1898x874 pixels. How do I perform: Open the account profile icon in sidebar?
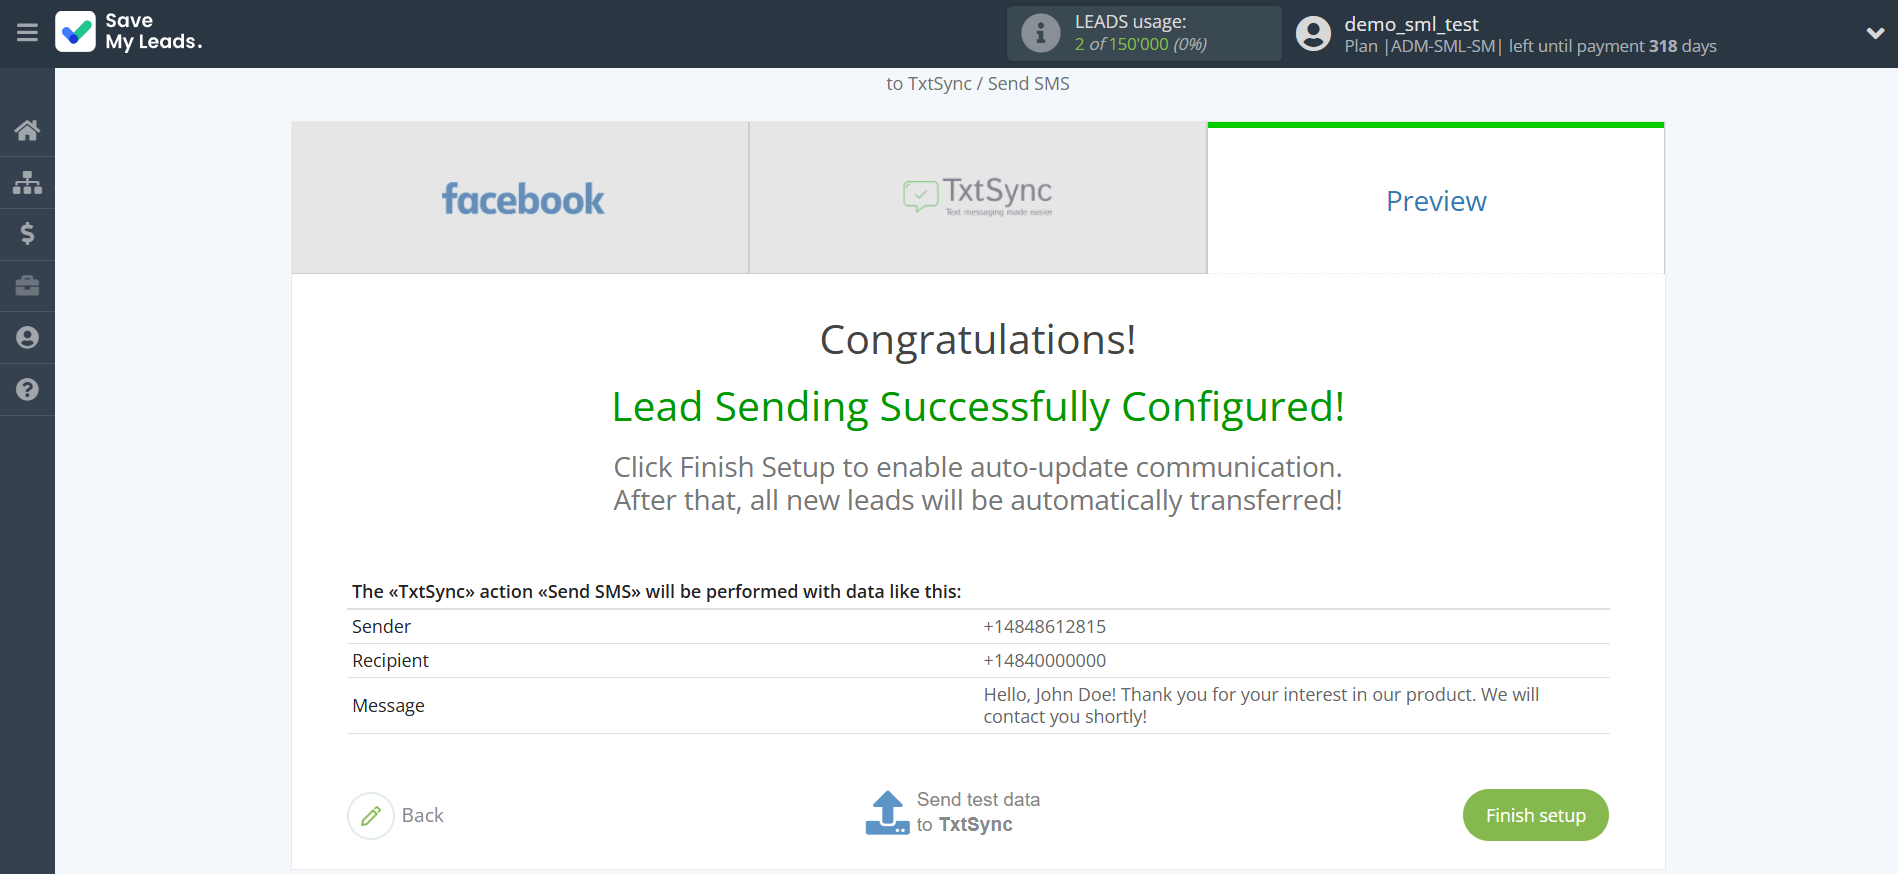[x=26, y=337]
